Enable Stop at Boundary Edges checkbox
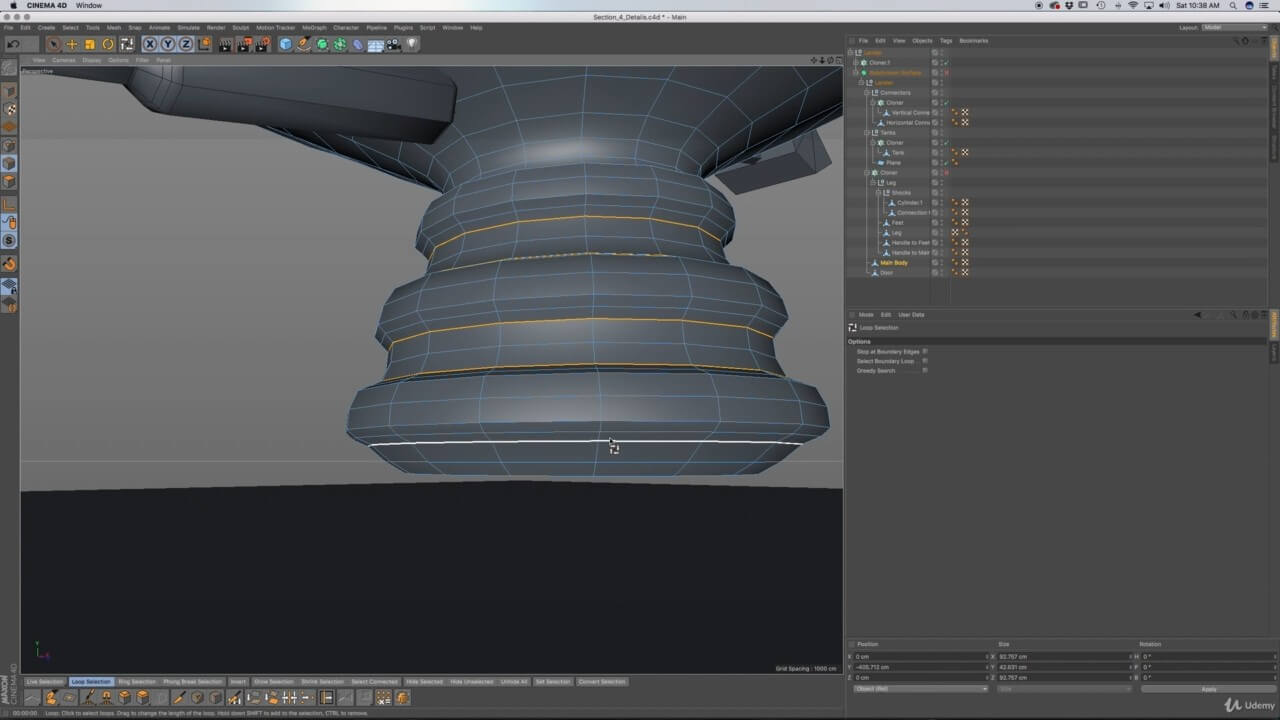This screenshot has width=1280, height=720. coord(925,351)
